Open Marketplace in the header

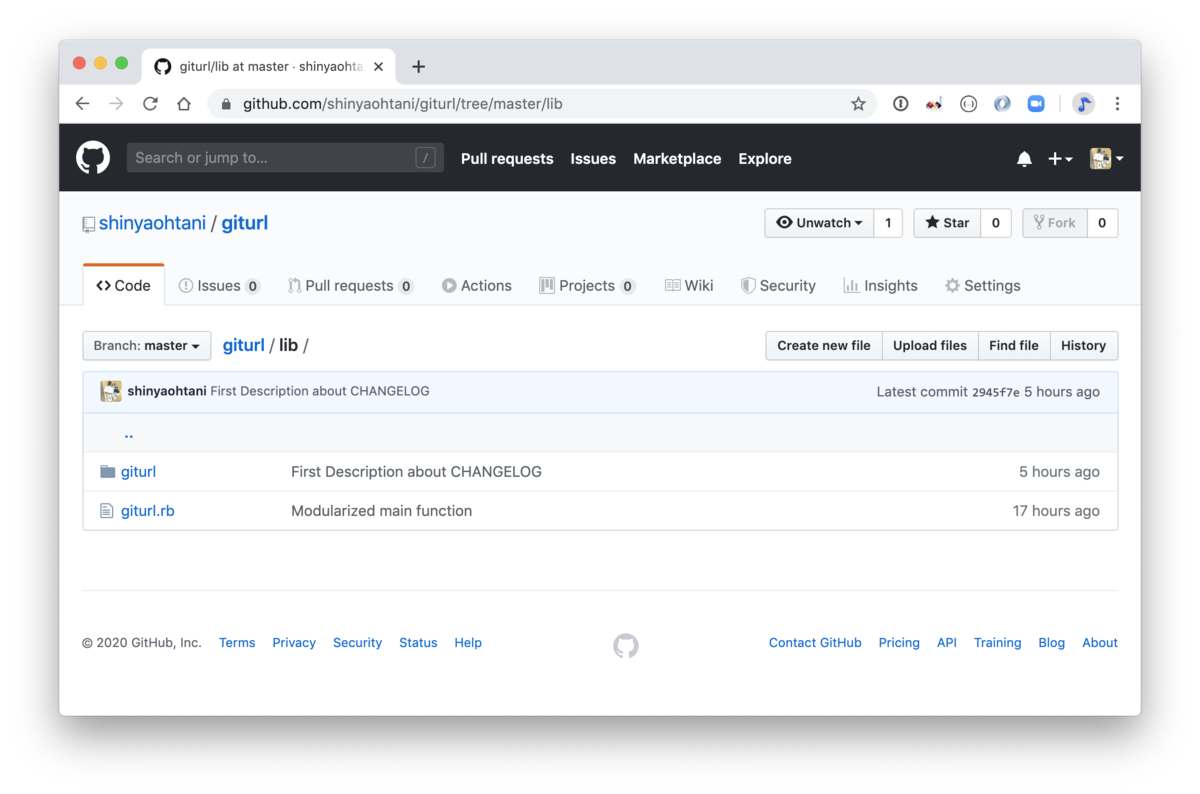pyautogui.click(x=677, y=159)
